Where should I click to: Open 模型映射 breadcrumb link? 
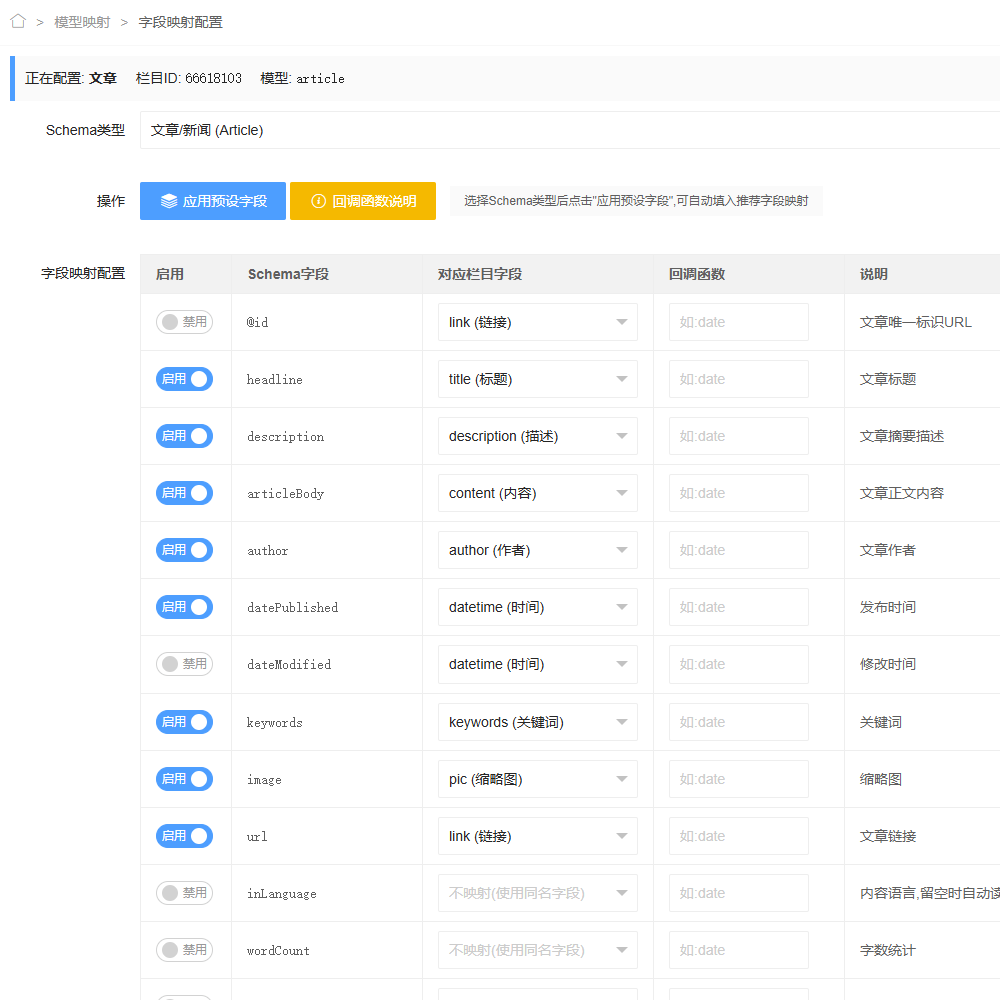click(82, 22)
